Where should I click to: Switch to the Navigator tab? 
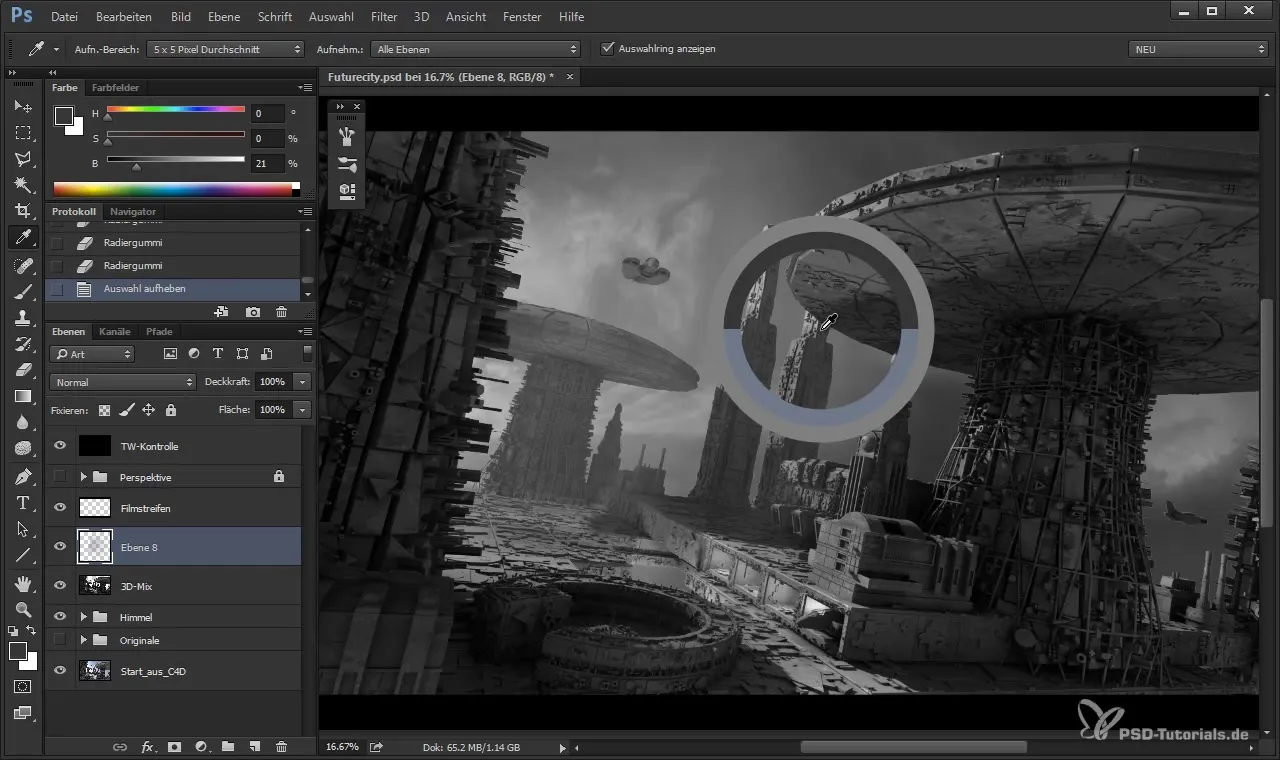133,212
